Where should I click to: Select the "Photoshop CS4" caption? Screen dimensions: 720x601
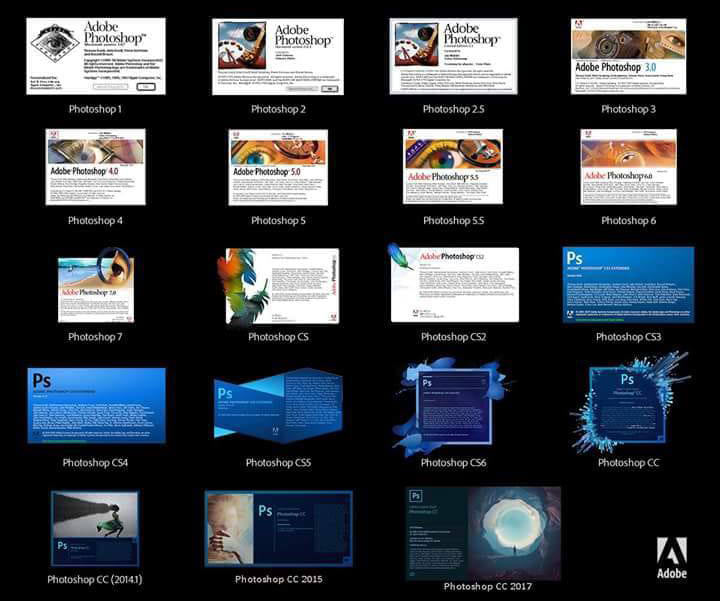[x=96, y=463]
